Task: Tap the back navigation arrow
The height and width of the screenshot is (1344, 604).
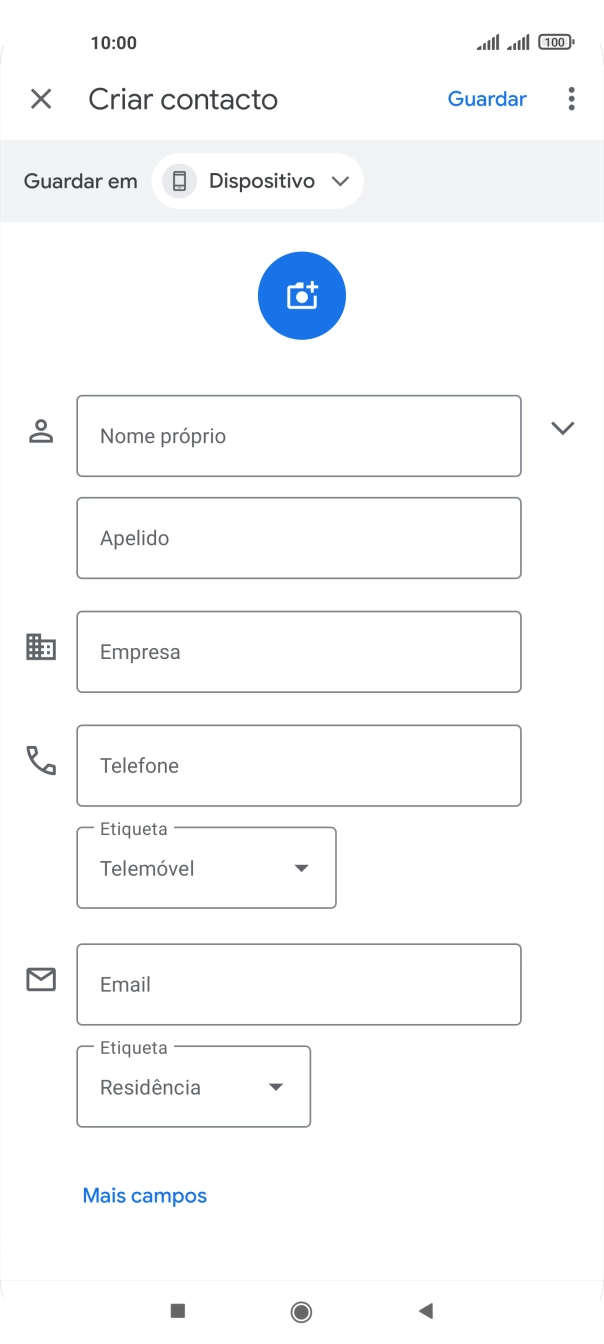Action: (426, 1311)
